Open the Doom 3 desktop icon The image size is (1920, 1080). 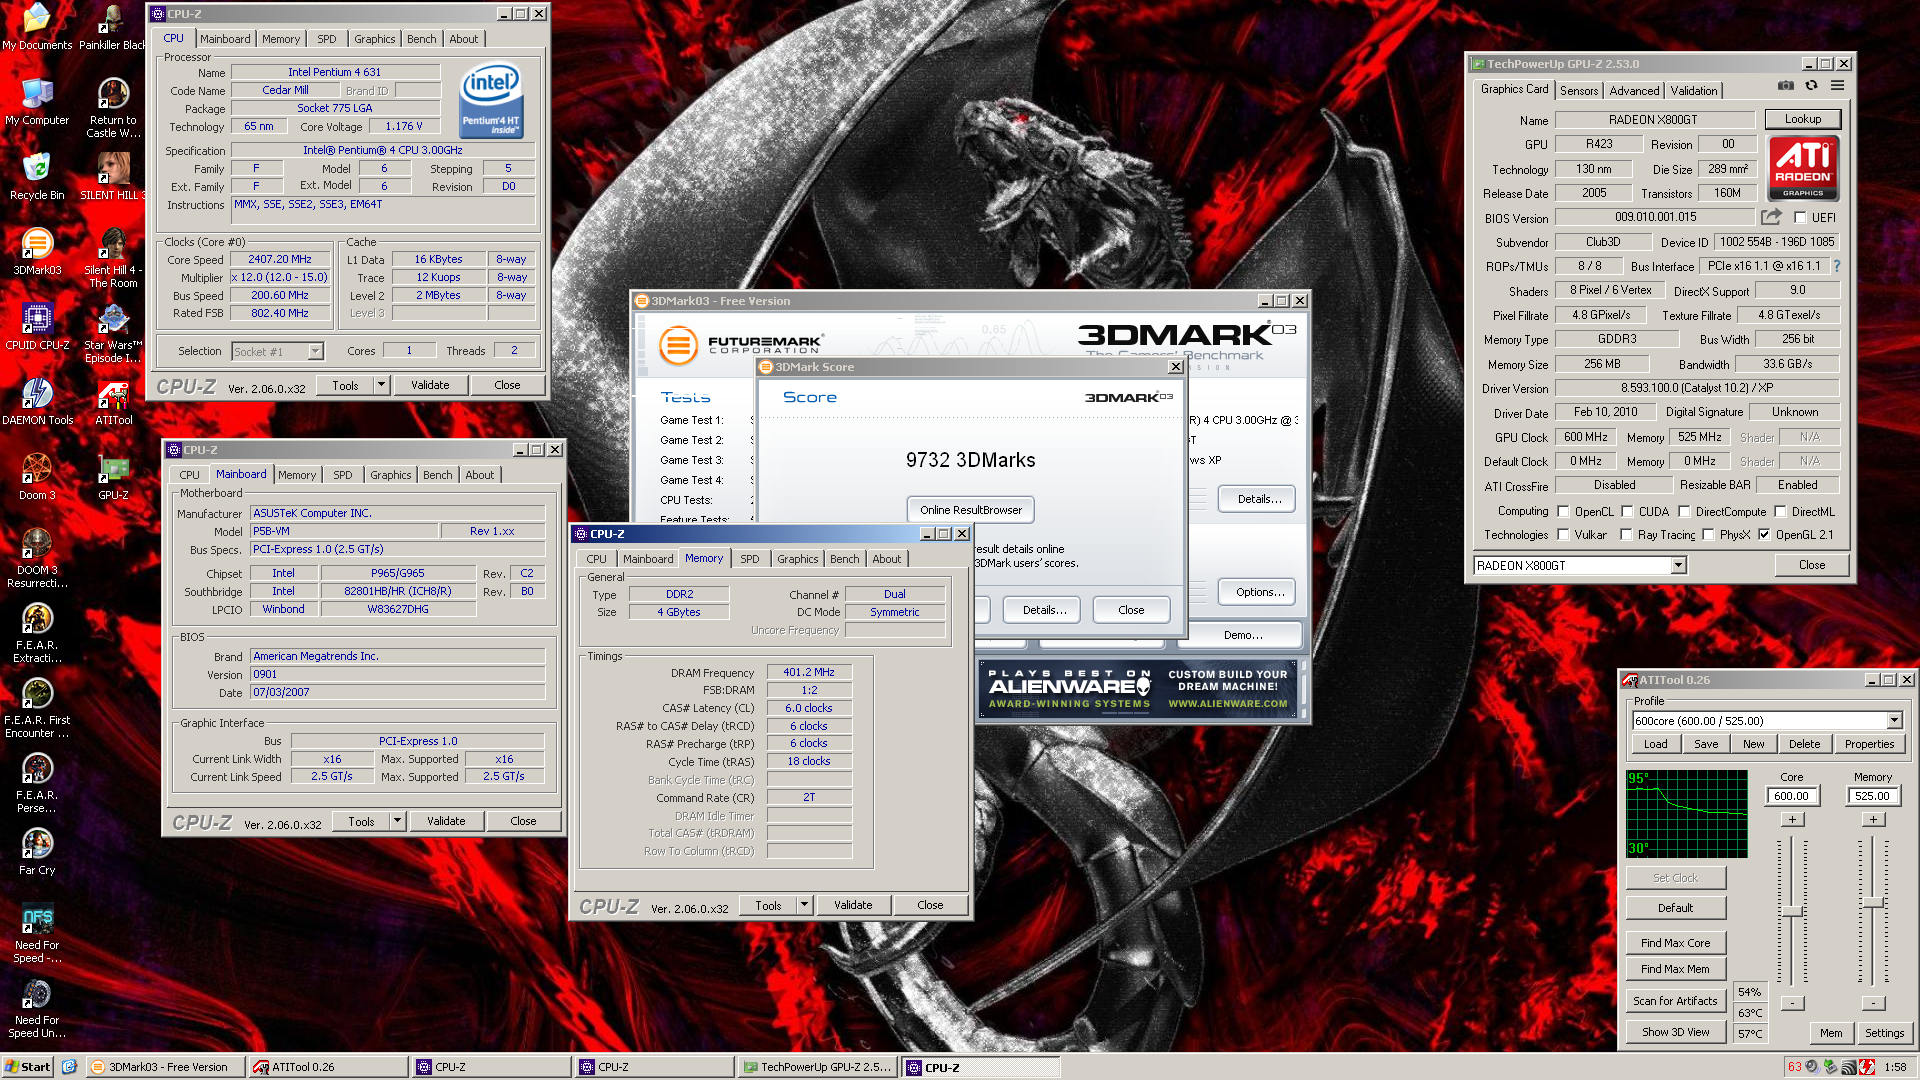click(37, 477)
